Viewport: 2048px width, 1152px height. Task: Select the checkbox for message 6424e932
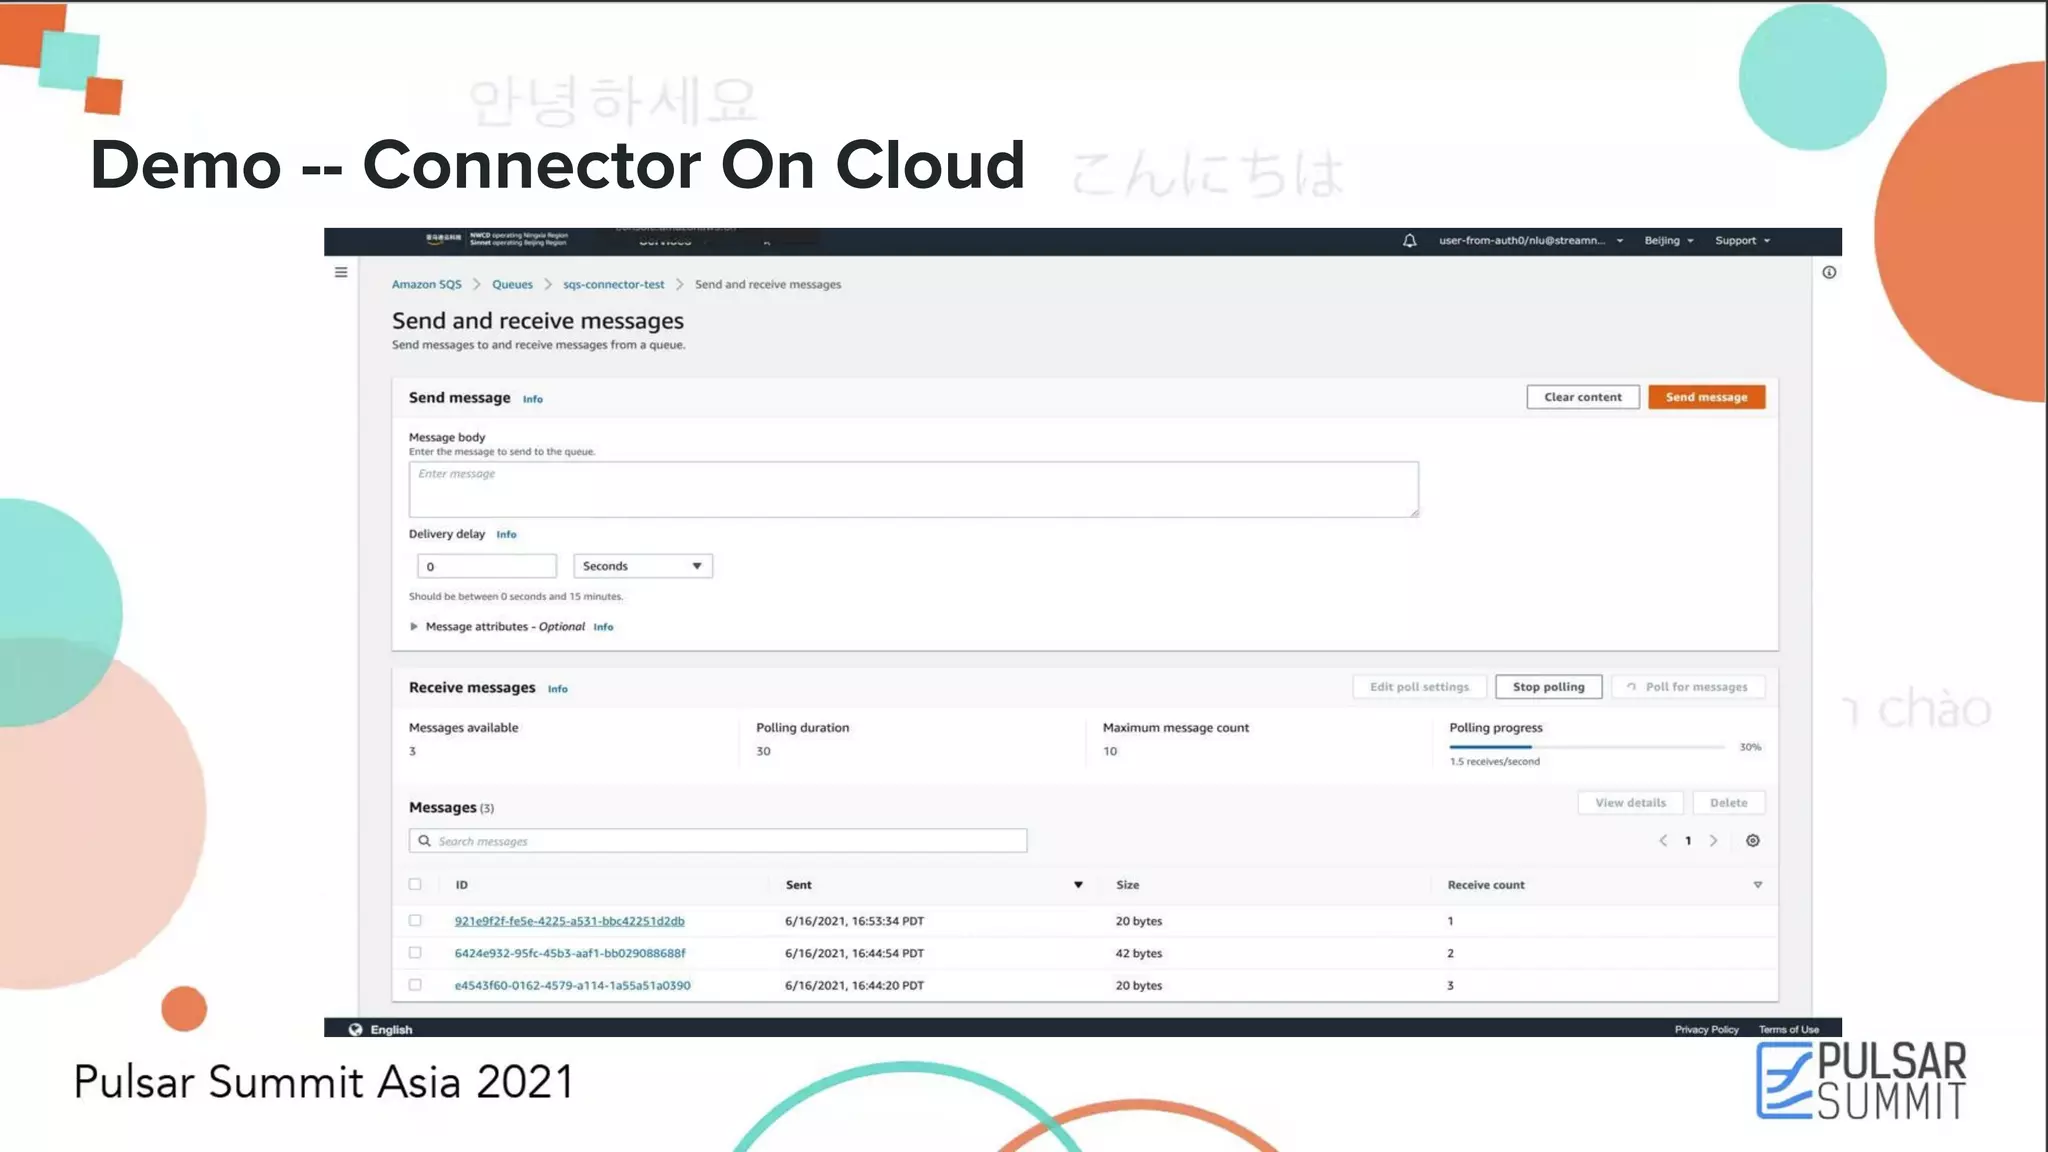point(415,953)
